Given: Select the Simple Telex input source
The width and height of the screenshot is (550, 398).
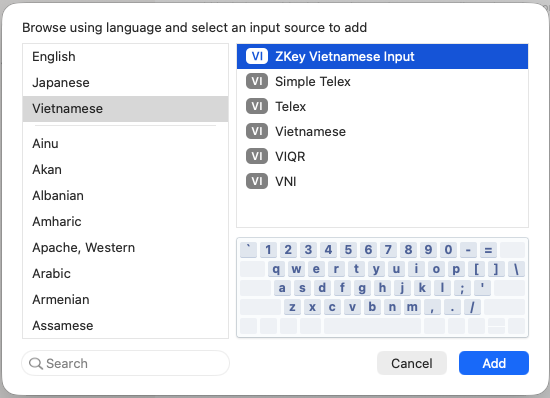Looking at the screenshot, I should coord(382,81).
